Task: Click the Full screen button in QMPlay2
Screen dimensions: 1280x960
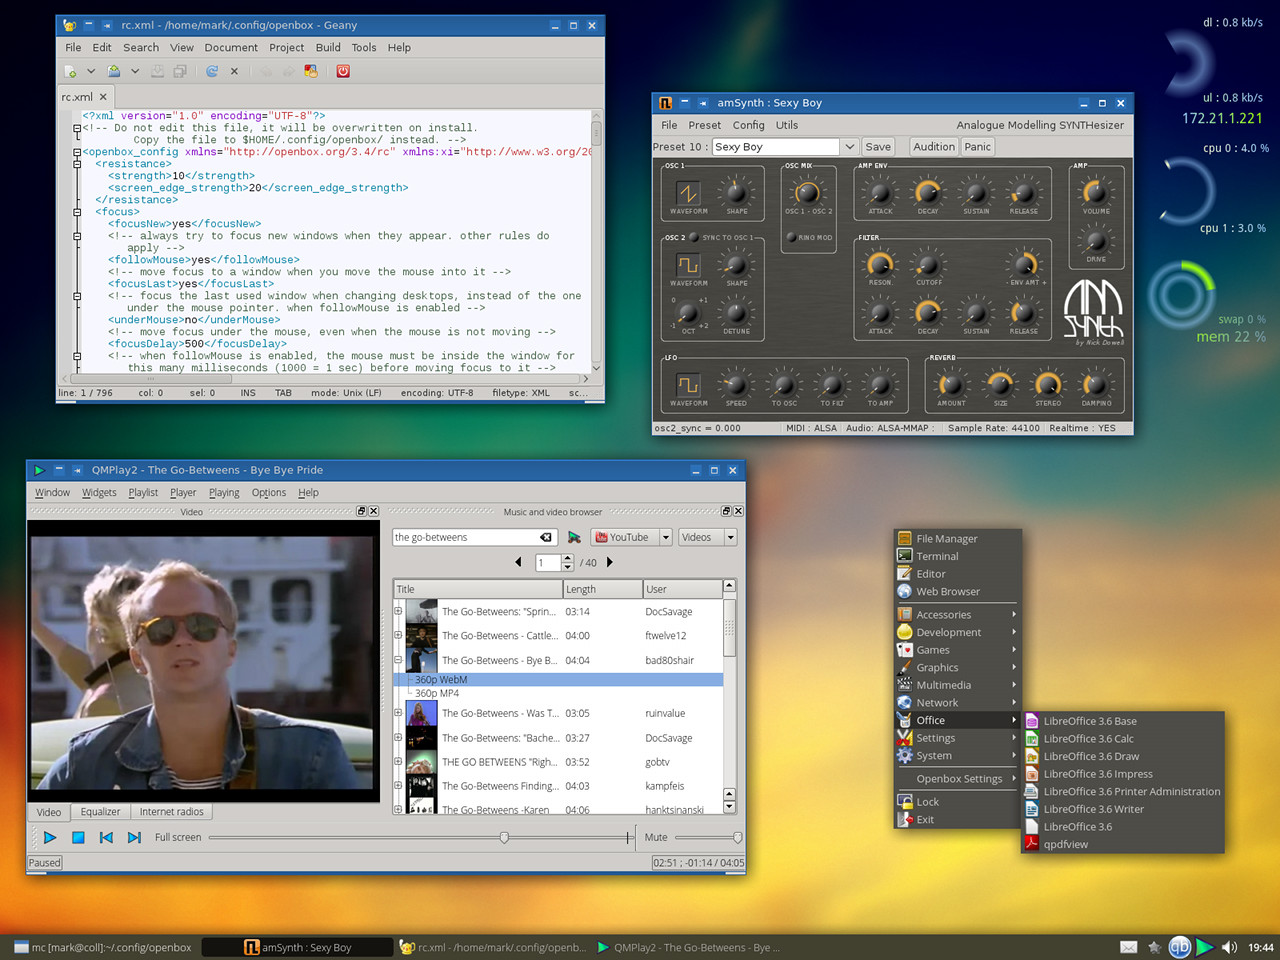Action: pos(178,837)
